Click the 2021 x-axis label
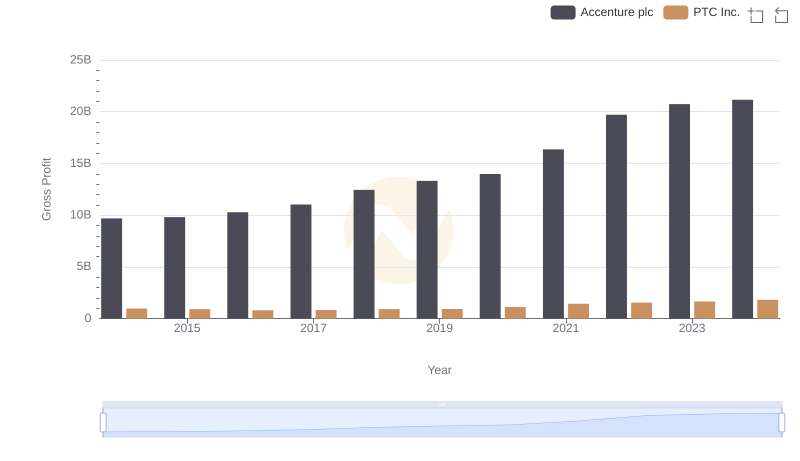Image resolution: width=800 pixels, height=461 pixels. point(566,328)
